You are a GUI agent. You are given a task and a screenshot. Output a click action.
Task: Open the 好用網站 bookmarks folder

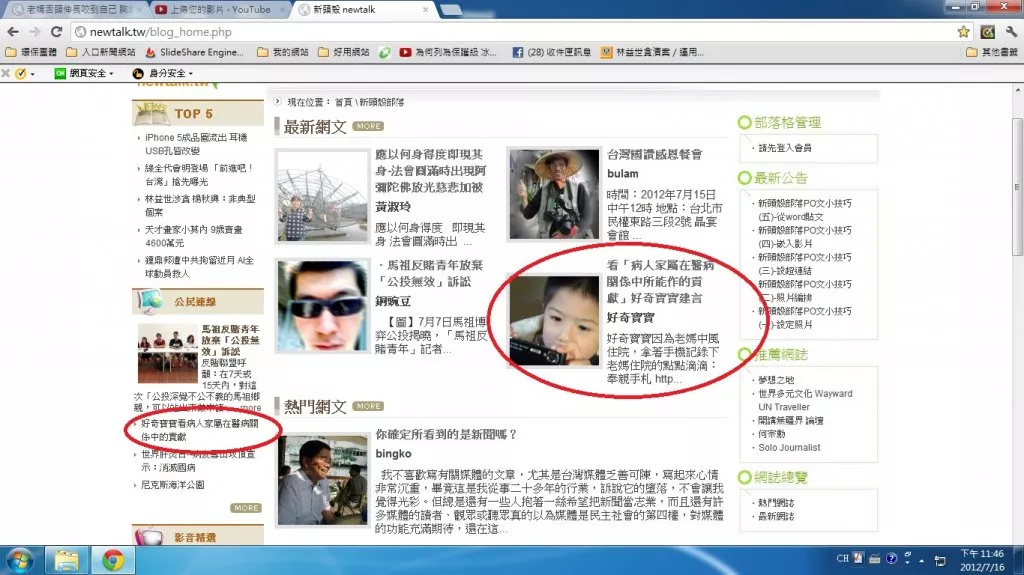pos(344,52)
